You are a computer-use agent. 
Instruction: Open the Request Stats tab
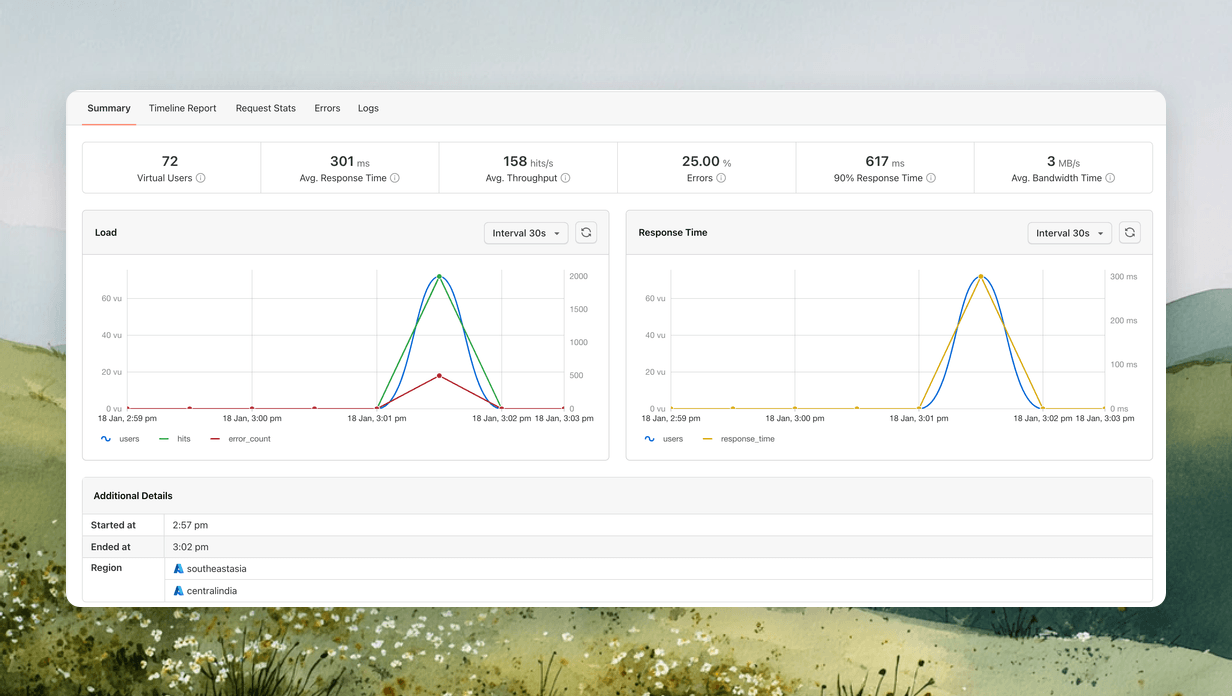(266, 108)
